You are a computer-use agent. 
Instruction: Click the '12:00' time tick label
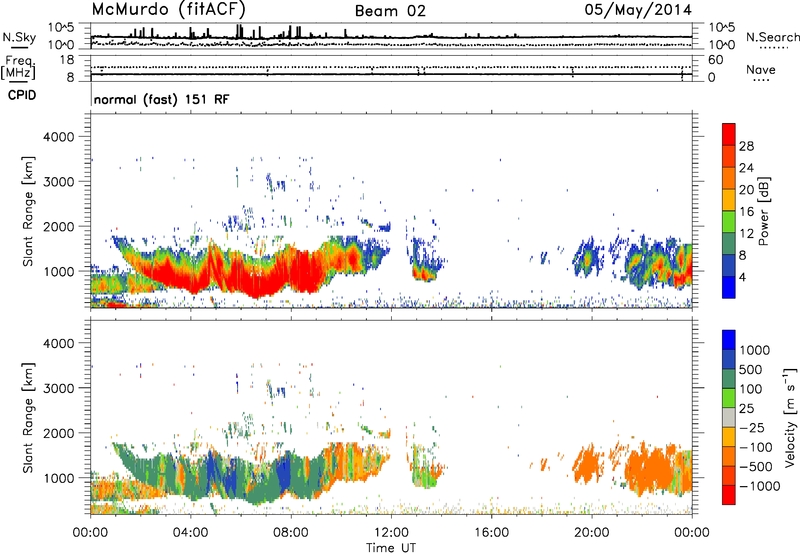391,533
